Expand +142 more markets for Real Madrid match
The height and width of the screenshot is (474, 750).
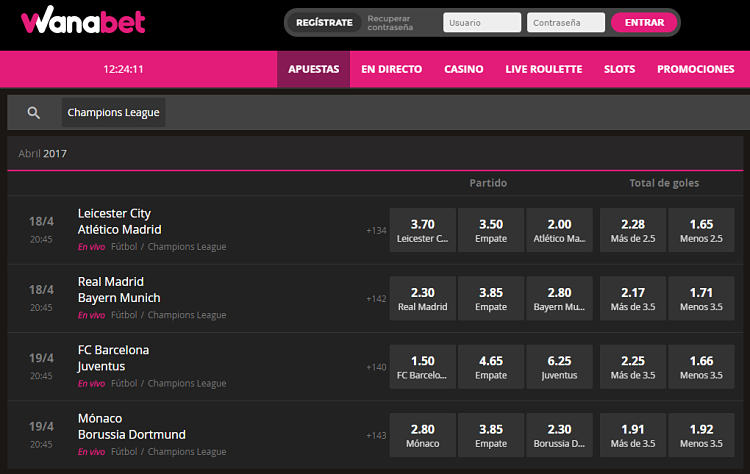tap(376, 299)
